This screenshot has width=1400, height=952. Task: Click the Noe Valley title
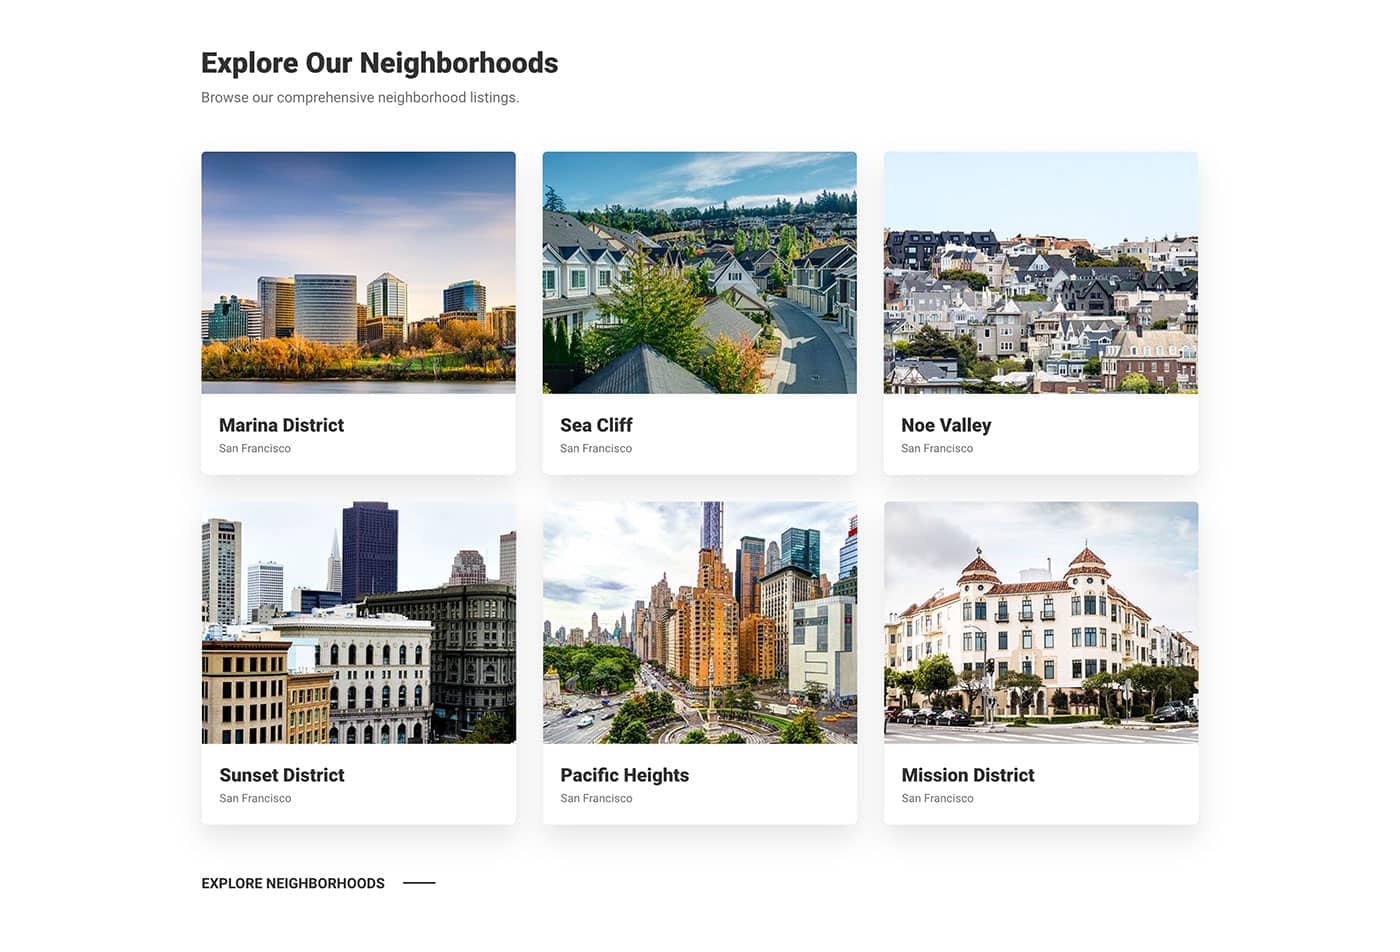click(x=946, y=426)
